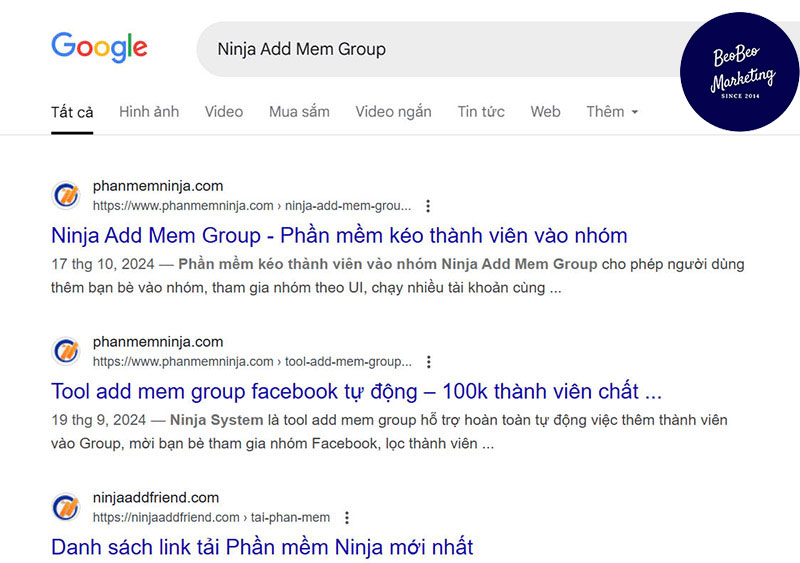
Task: Open result Ninja Add Mem Group - Phần mềm kéo thành viên
Action: coord(339,235)
